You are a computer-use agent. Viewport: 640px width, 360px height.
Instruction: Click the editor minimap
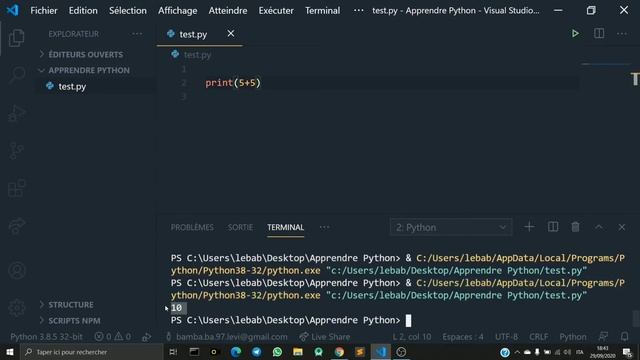606,64
